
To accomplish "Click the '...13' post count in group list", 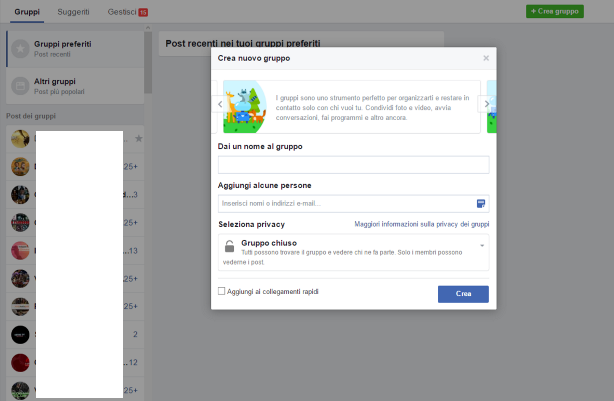I will point(131,251).
